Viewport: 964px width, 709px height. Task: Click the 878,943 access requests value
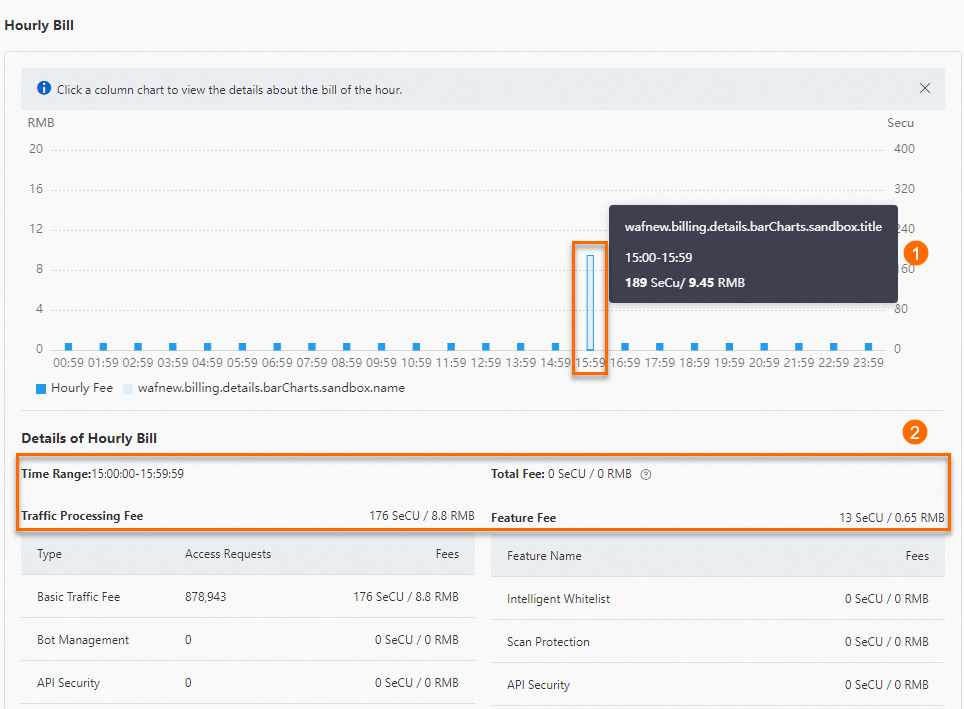coord(205,597)
